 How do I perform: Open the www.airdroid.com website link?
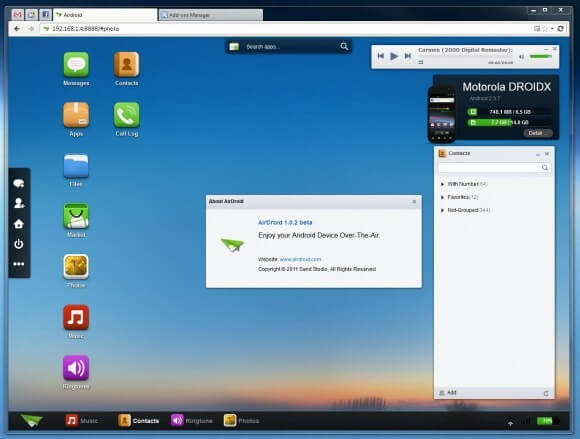[300, 259]
